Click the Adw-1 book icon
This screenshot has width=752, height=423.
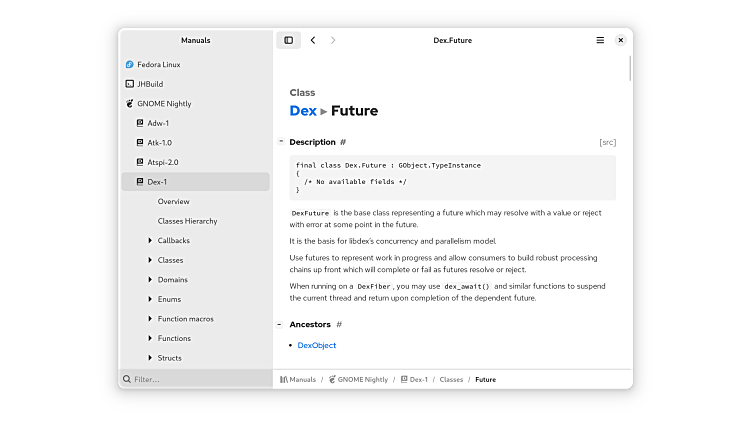click(x=140, y=123)
